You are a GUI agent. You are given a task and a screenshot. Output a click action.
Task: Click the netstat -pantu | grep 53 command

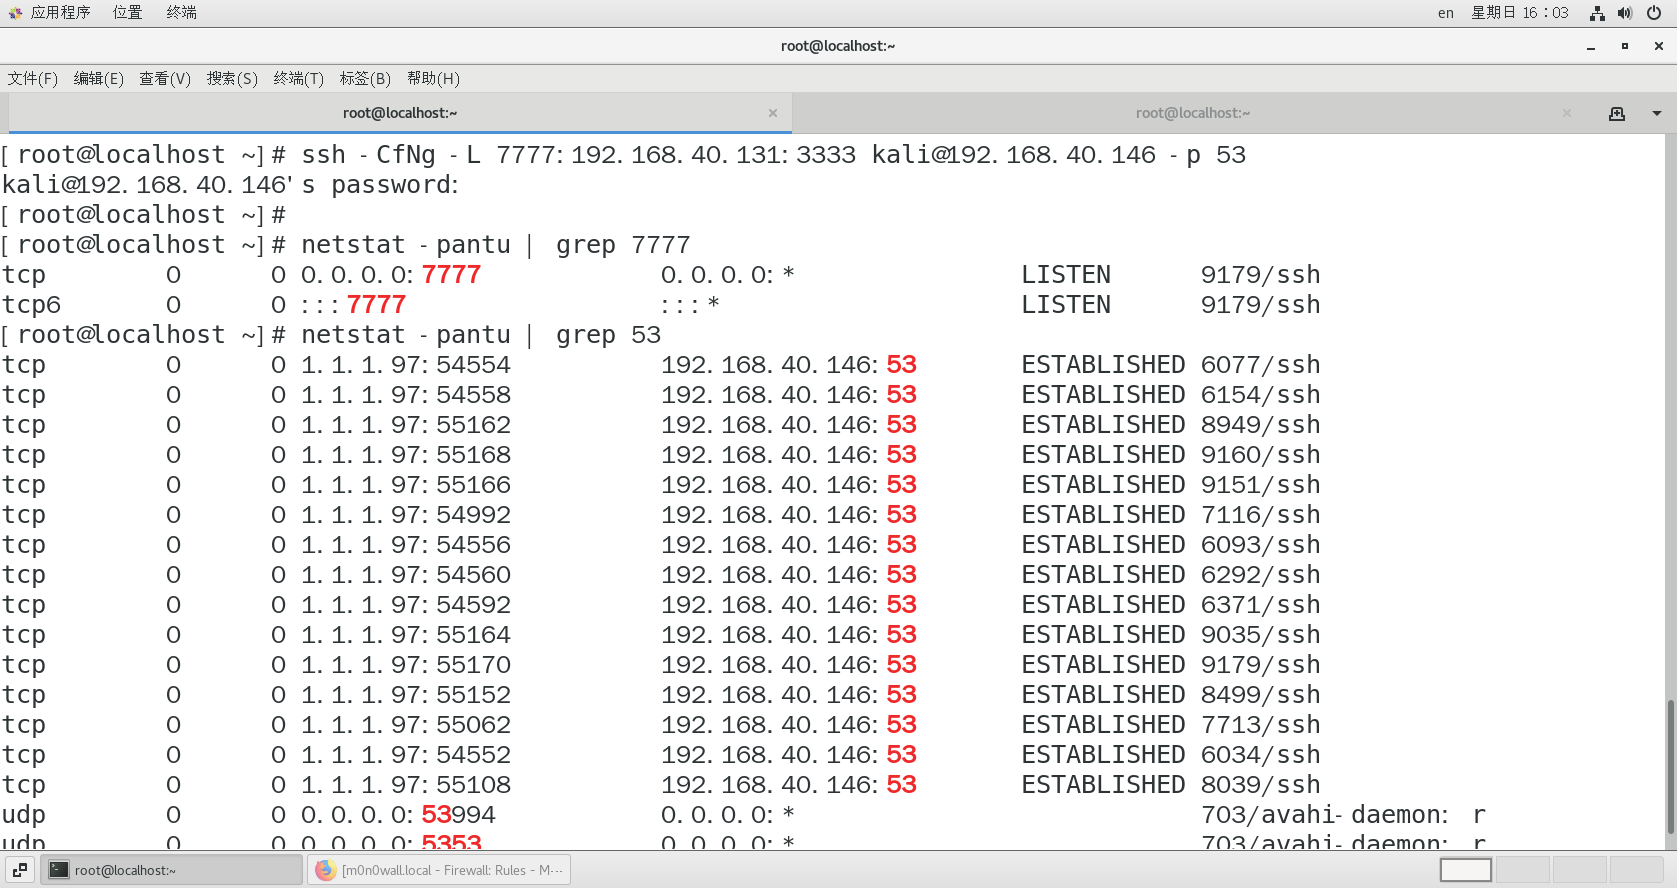click(480, 335)
